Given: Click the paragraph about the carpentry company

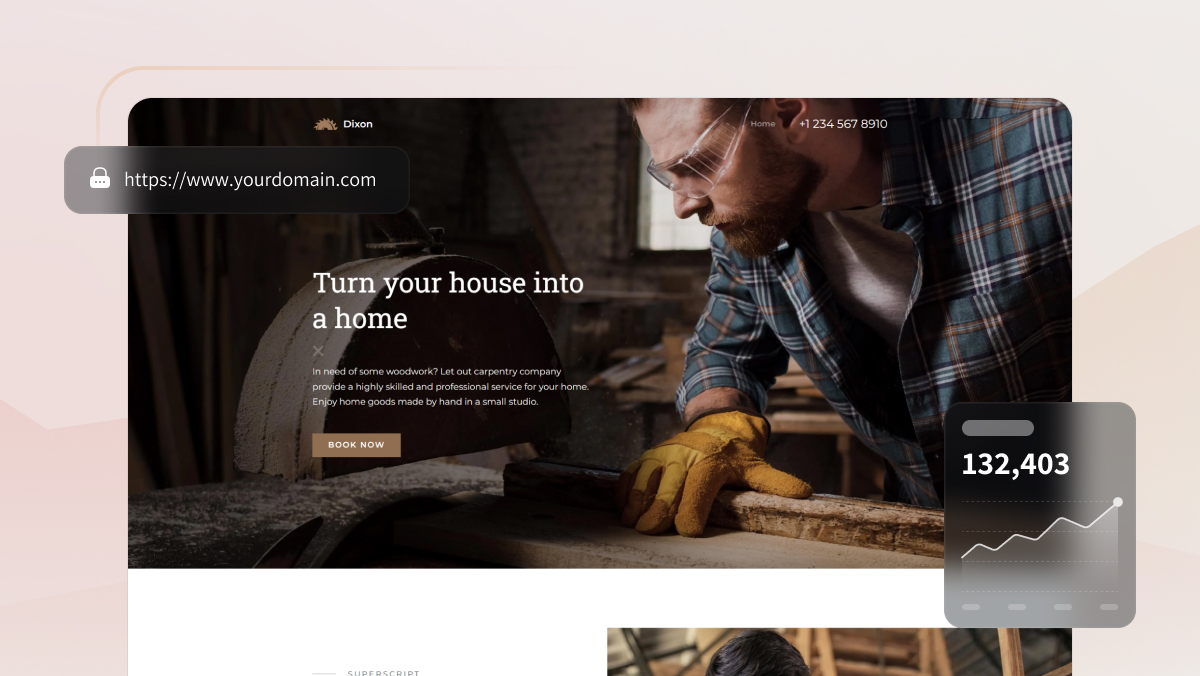Looking at the screenshot, I should coord(451,386).
